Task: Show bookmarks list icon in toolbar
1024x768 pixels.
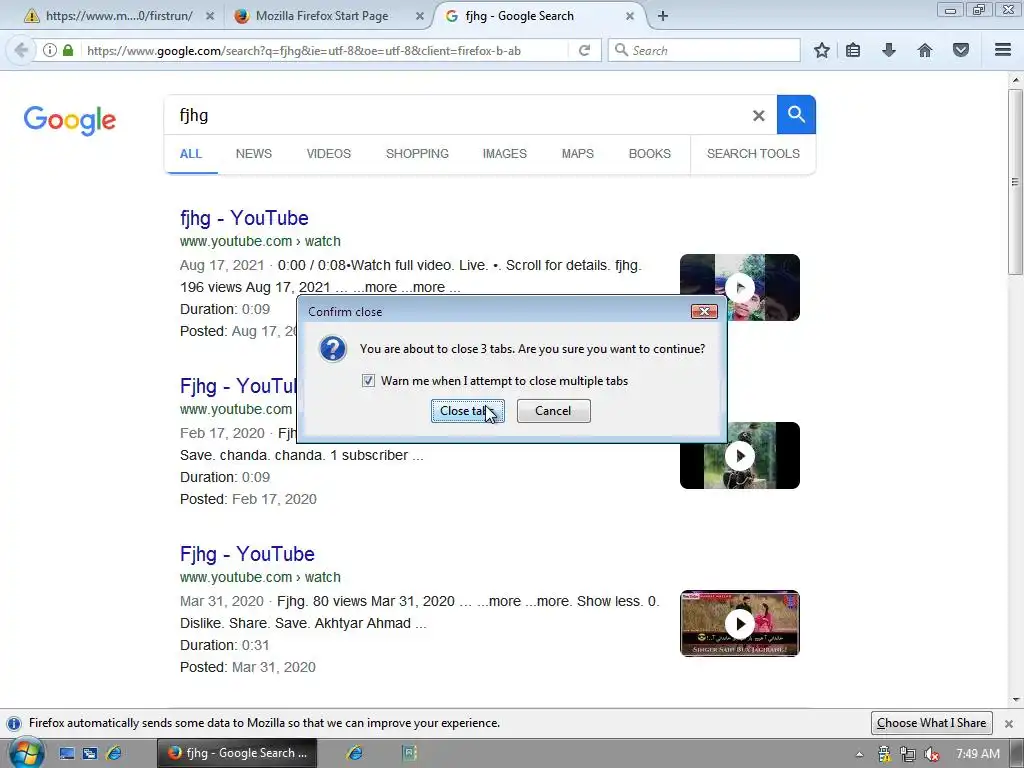Action: click(x=853, y=50)
